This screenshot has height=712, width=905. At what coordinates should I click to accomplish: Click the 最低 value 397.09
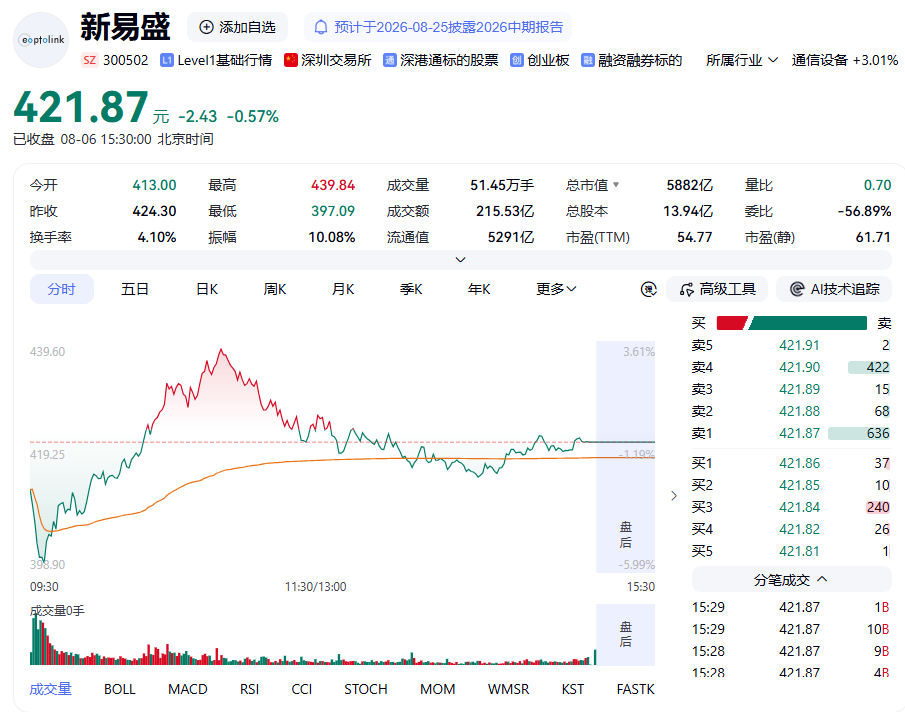(333, 211)
